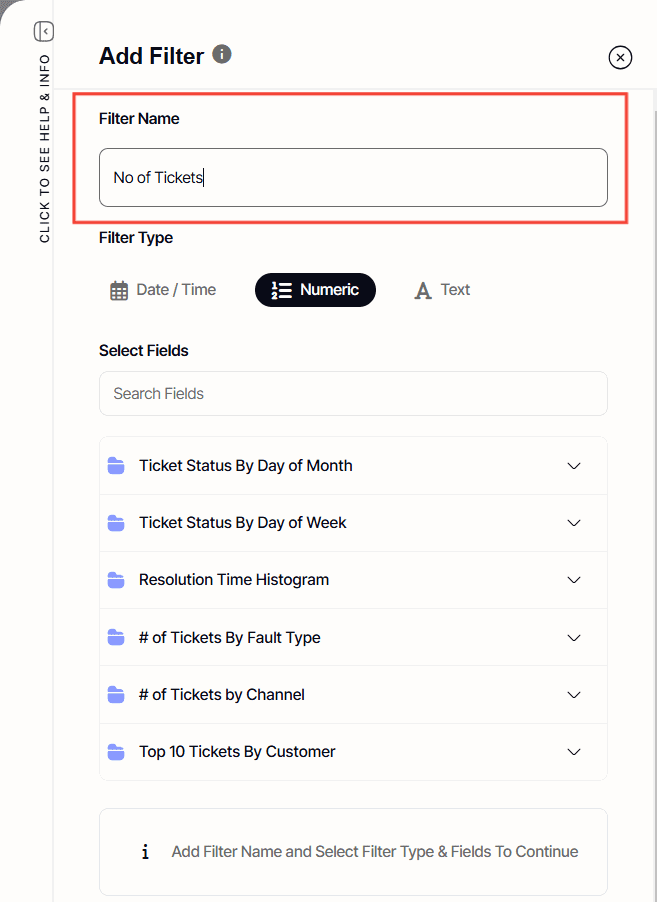Click the Top 10 Tickets By Customer folder icon
Image resolution: width=657 pixels, height=902 pixels.
[x=116, y=752]
